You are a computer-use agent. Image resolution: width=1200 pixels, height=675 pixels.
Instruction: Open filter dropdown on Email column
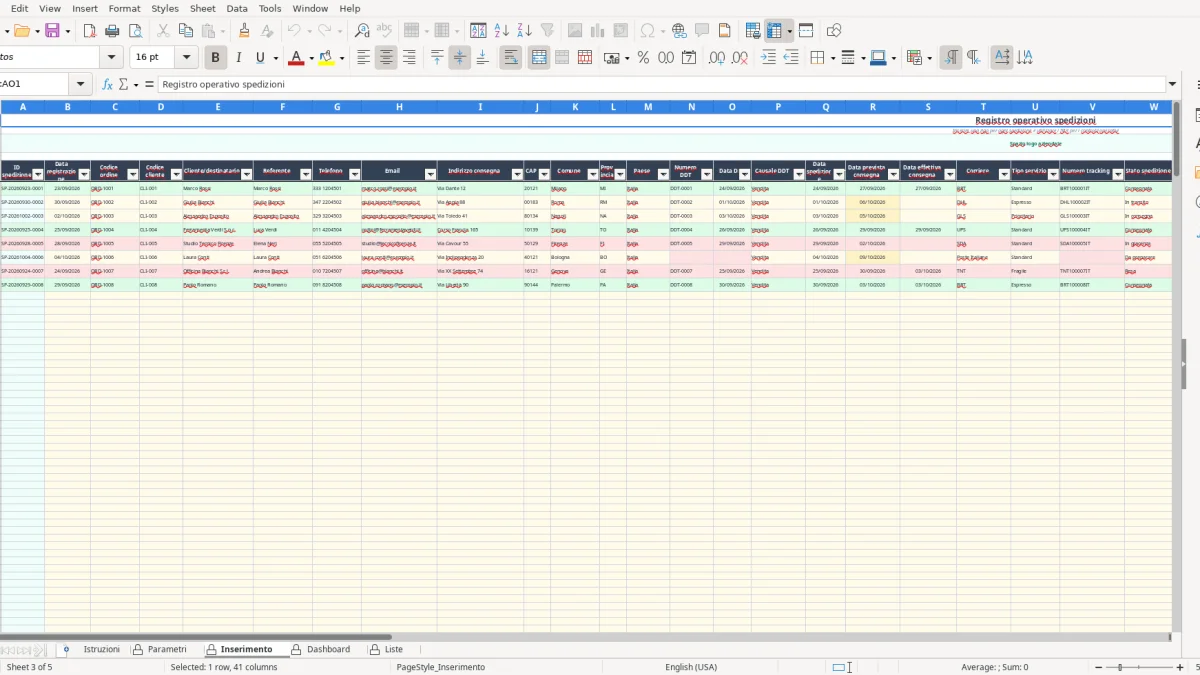[x=430, y=174]
